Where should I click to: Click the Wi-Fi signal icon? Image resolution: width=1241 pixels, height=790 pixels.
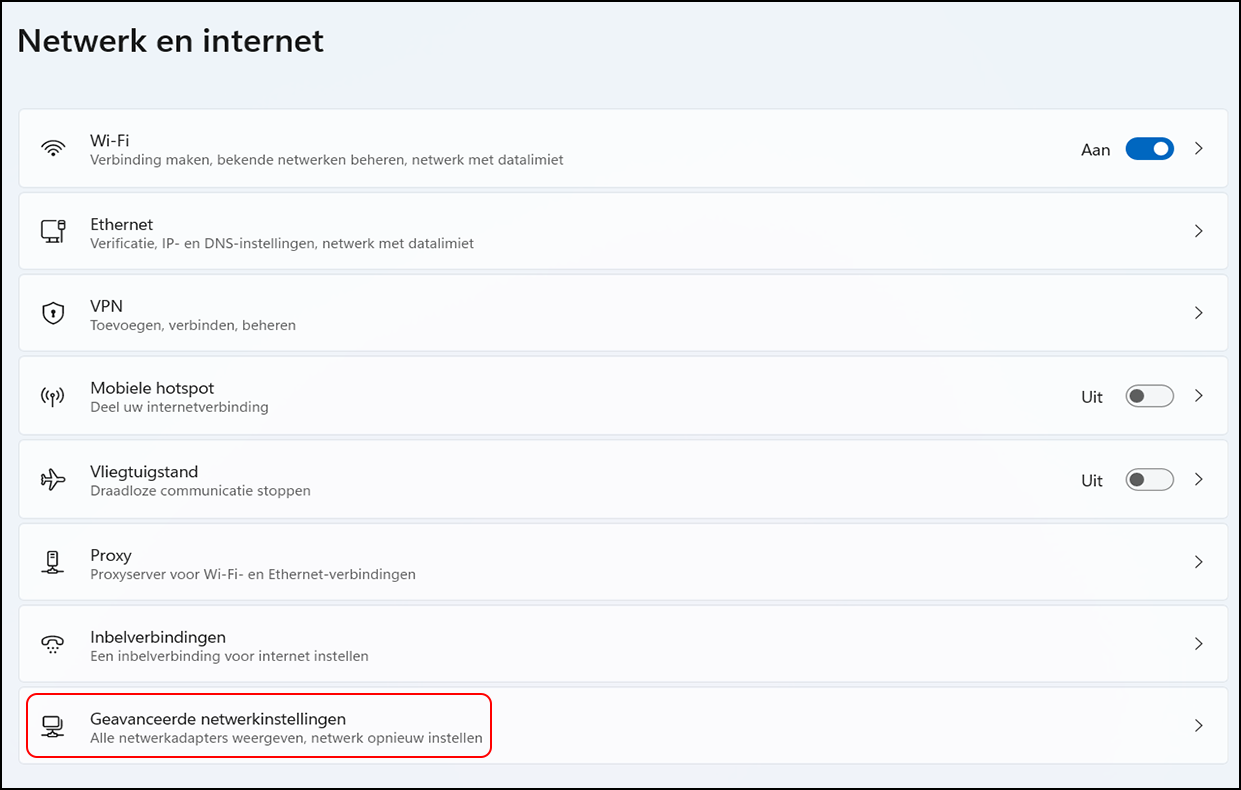pos(53,149)
